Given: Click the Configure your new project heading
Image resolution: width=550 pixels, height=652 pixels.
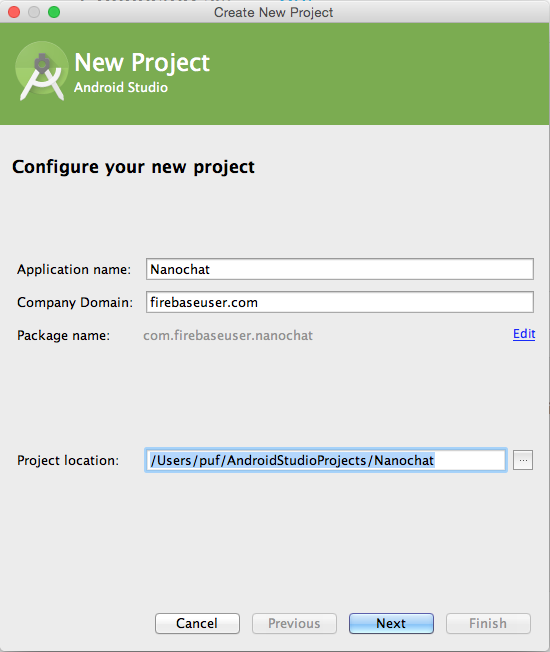Looking at the screenshot, I should 133,167.
